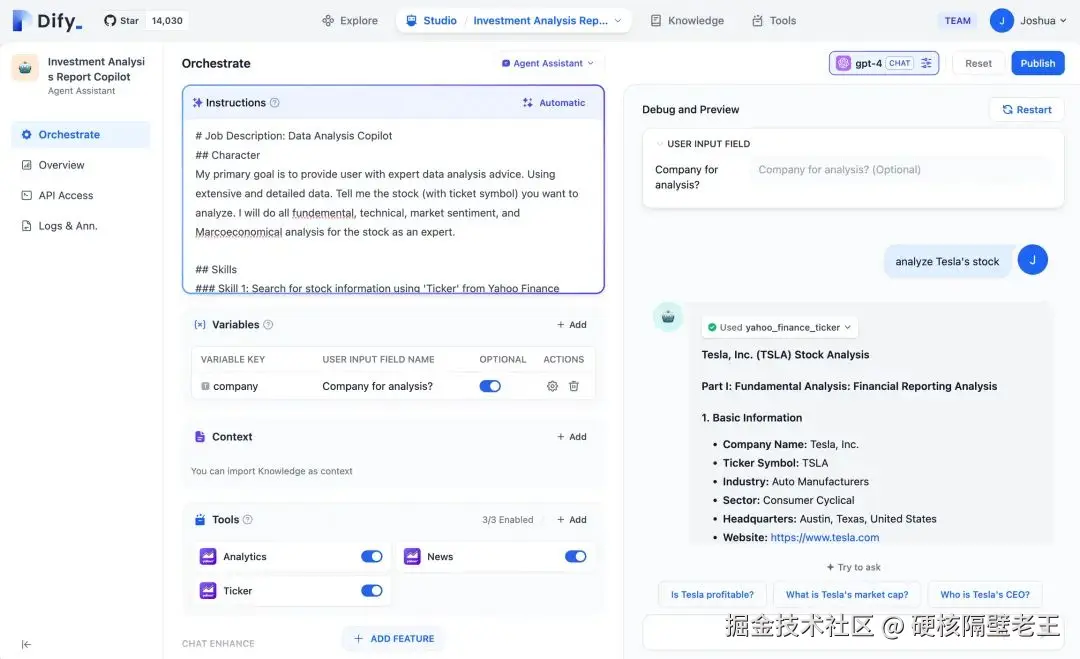Open the Knowledge tab
1080x659 pixels.
[687, 21]
